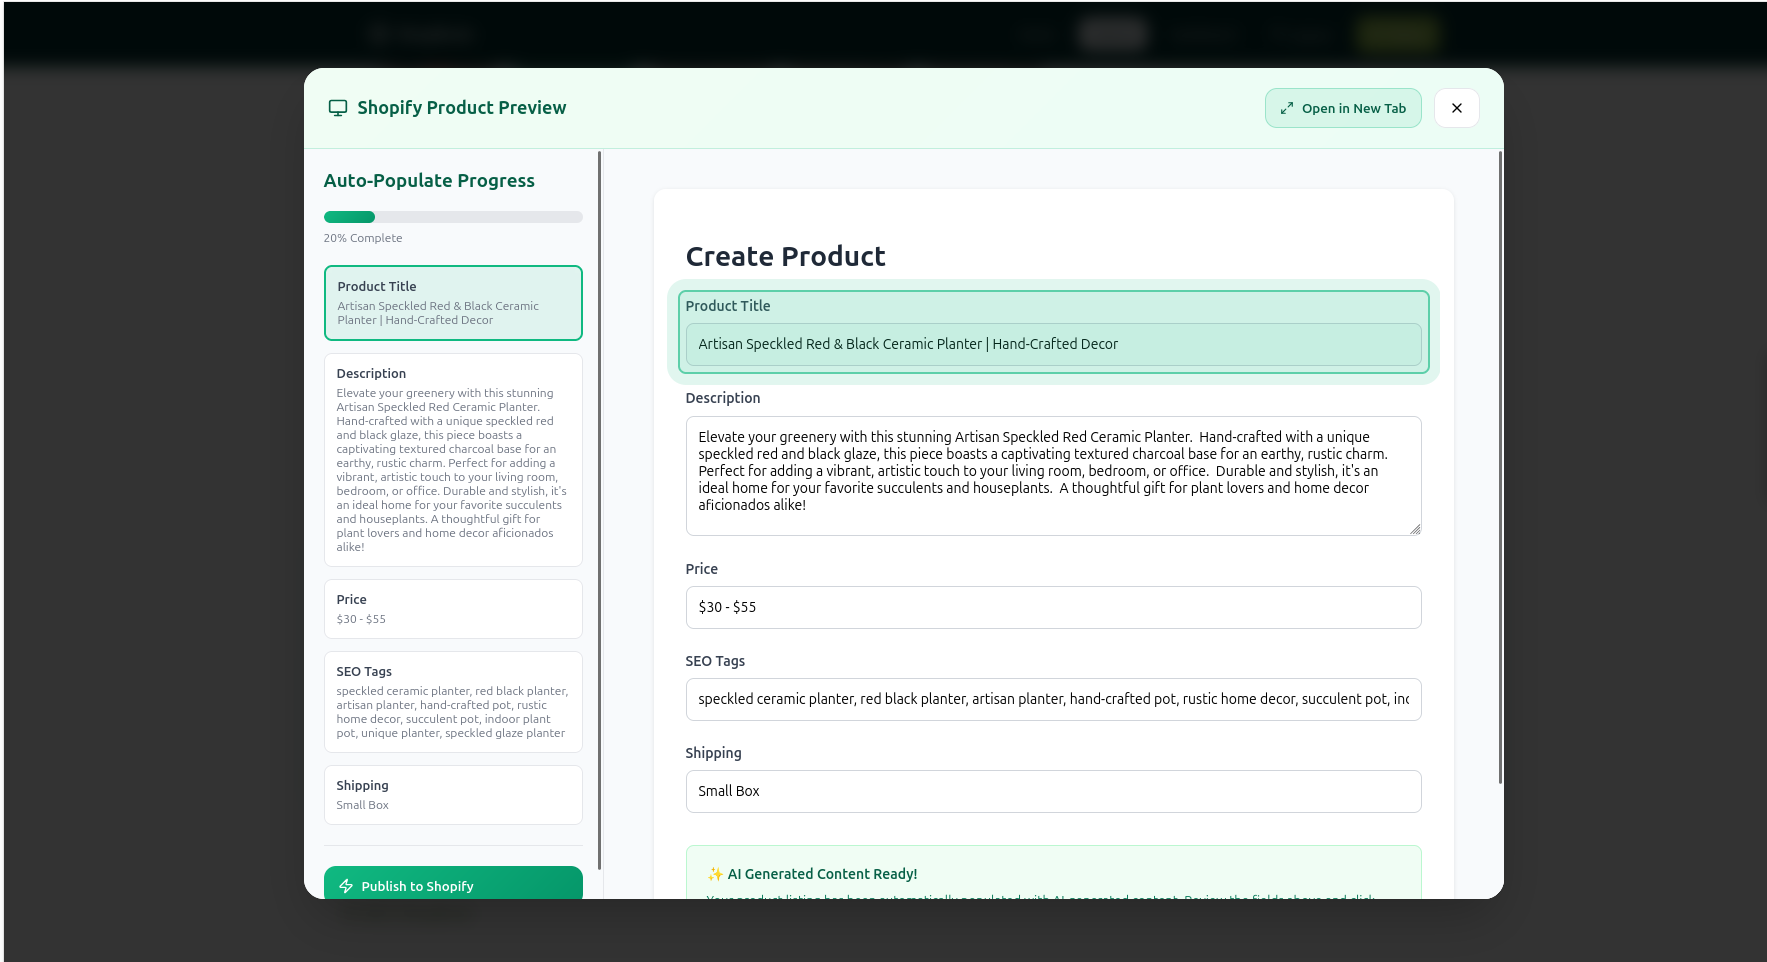This screenshot has height=962, width=1767.
Task: Click the monitor icon beside Shopify Product Preview
Action: (x=338, y=108)
